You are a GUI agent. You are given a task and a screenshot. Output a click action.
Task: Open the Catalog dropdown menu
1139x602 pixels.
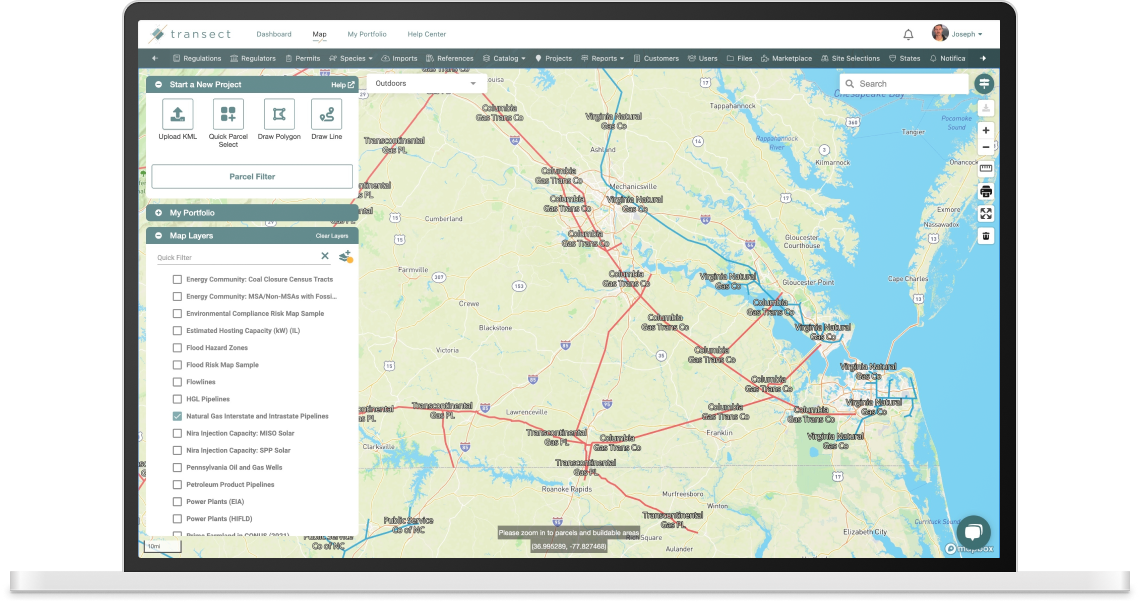[504, 58]
